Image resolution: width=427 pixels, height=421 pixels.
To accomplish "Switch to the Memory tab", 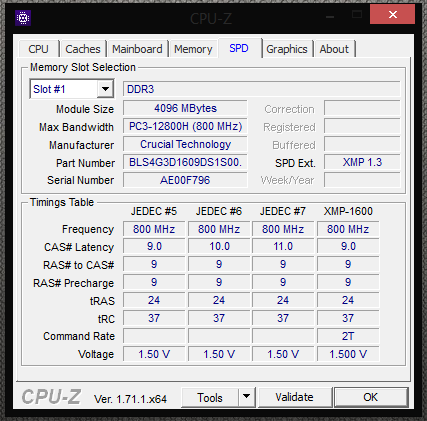I will [193, 49].
